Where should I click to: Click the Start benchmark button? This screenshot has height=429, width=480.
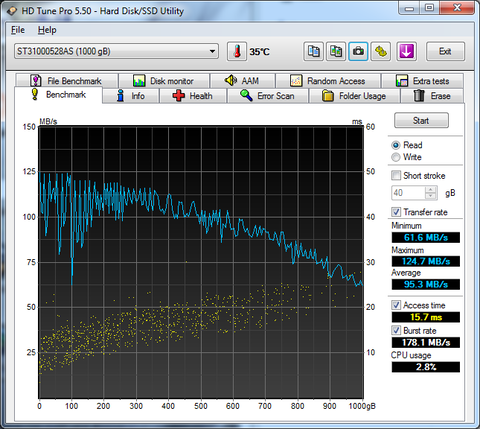(421, 120)
